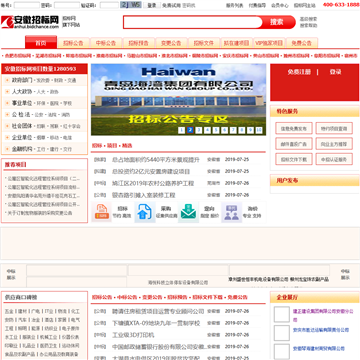360x360 pixels.
Task: Open the 合肥市招标网 city link
Action: (18, 56)
